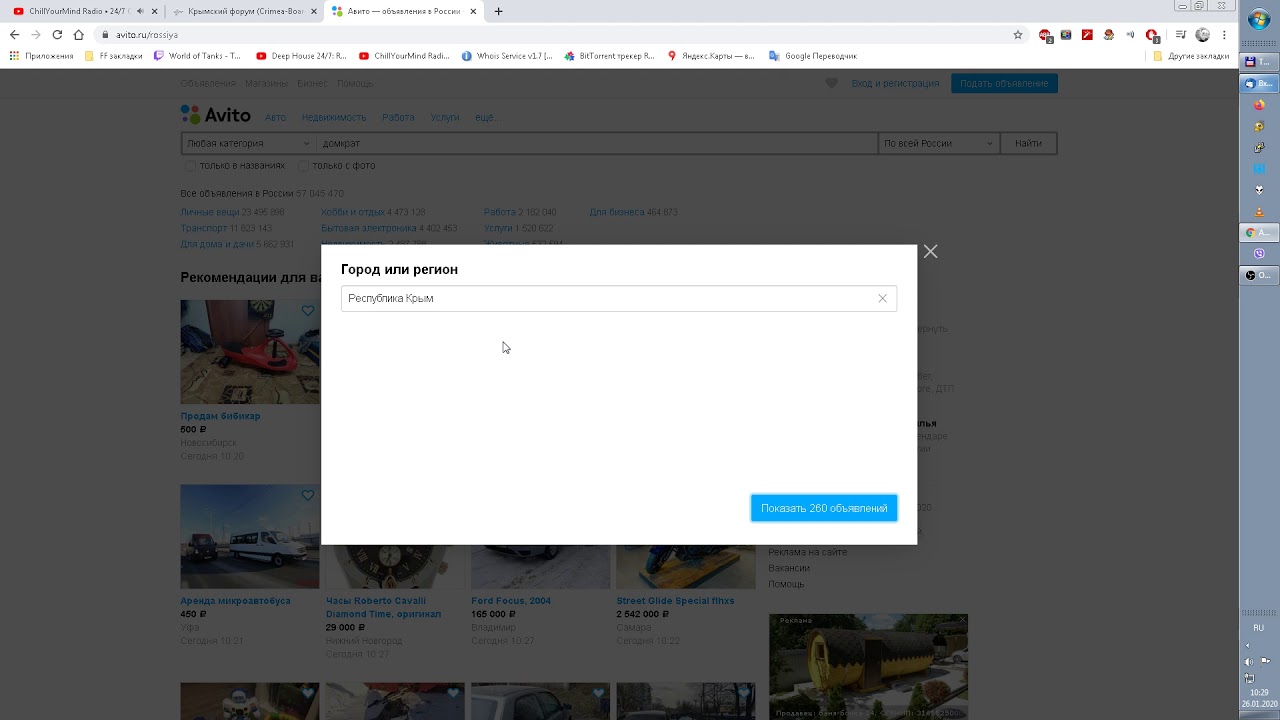Open a new browser tab

499,12
